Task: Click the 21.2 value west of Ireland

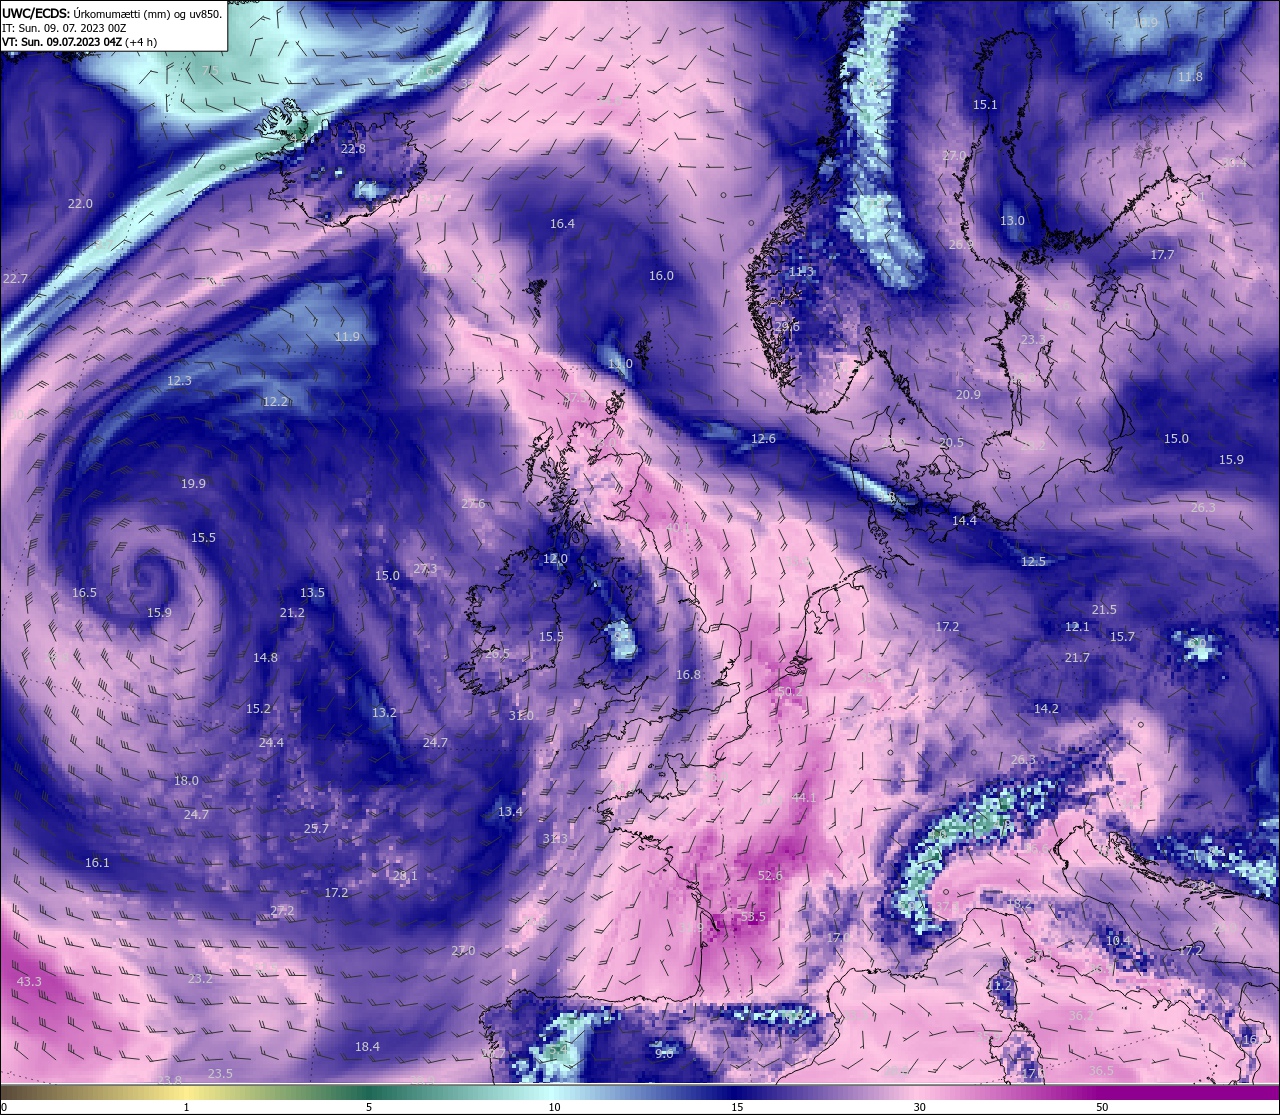Action: tap(292, 612)
